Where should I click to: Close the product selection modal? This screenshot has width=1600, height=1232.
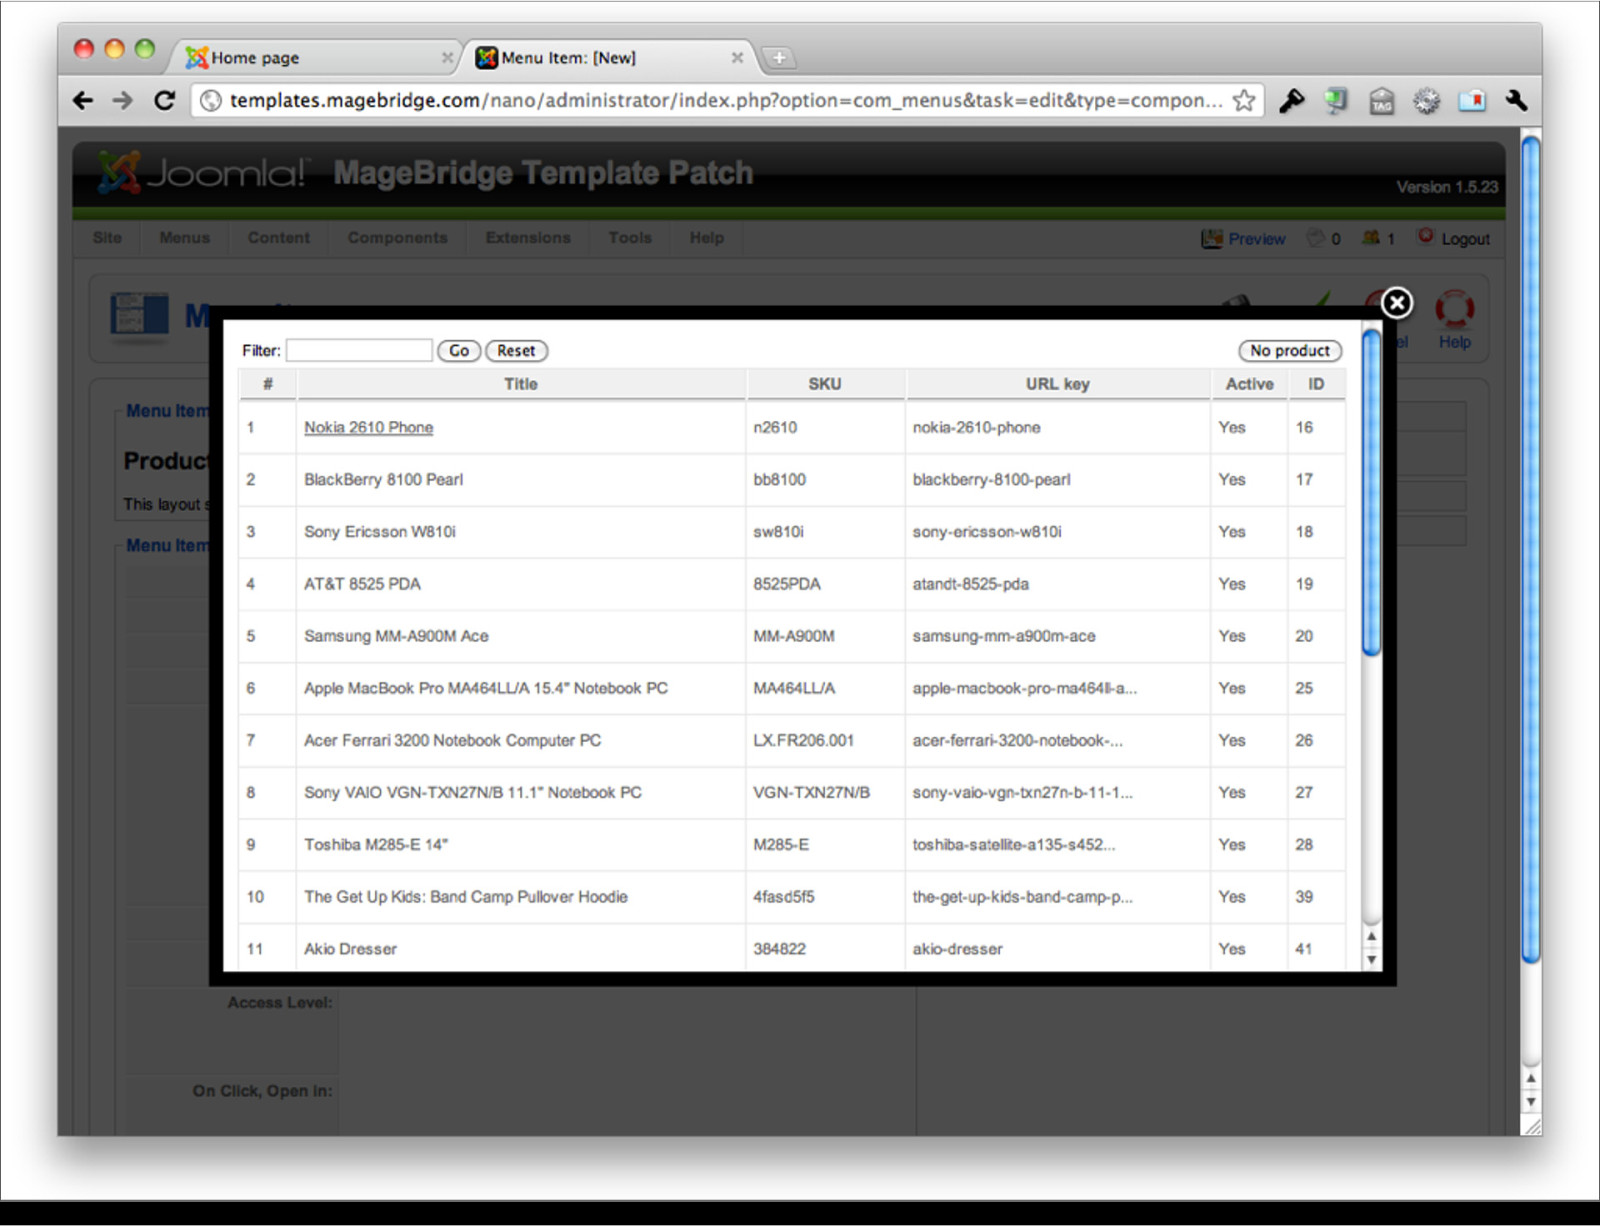point(1396,303)
